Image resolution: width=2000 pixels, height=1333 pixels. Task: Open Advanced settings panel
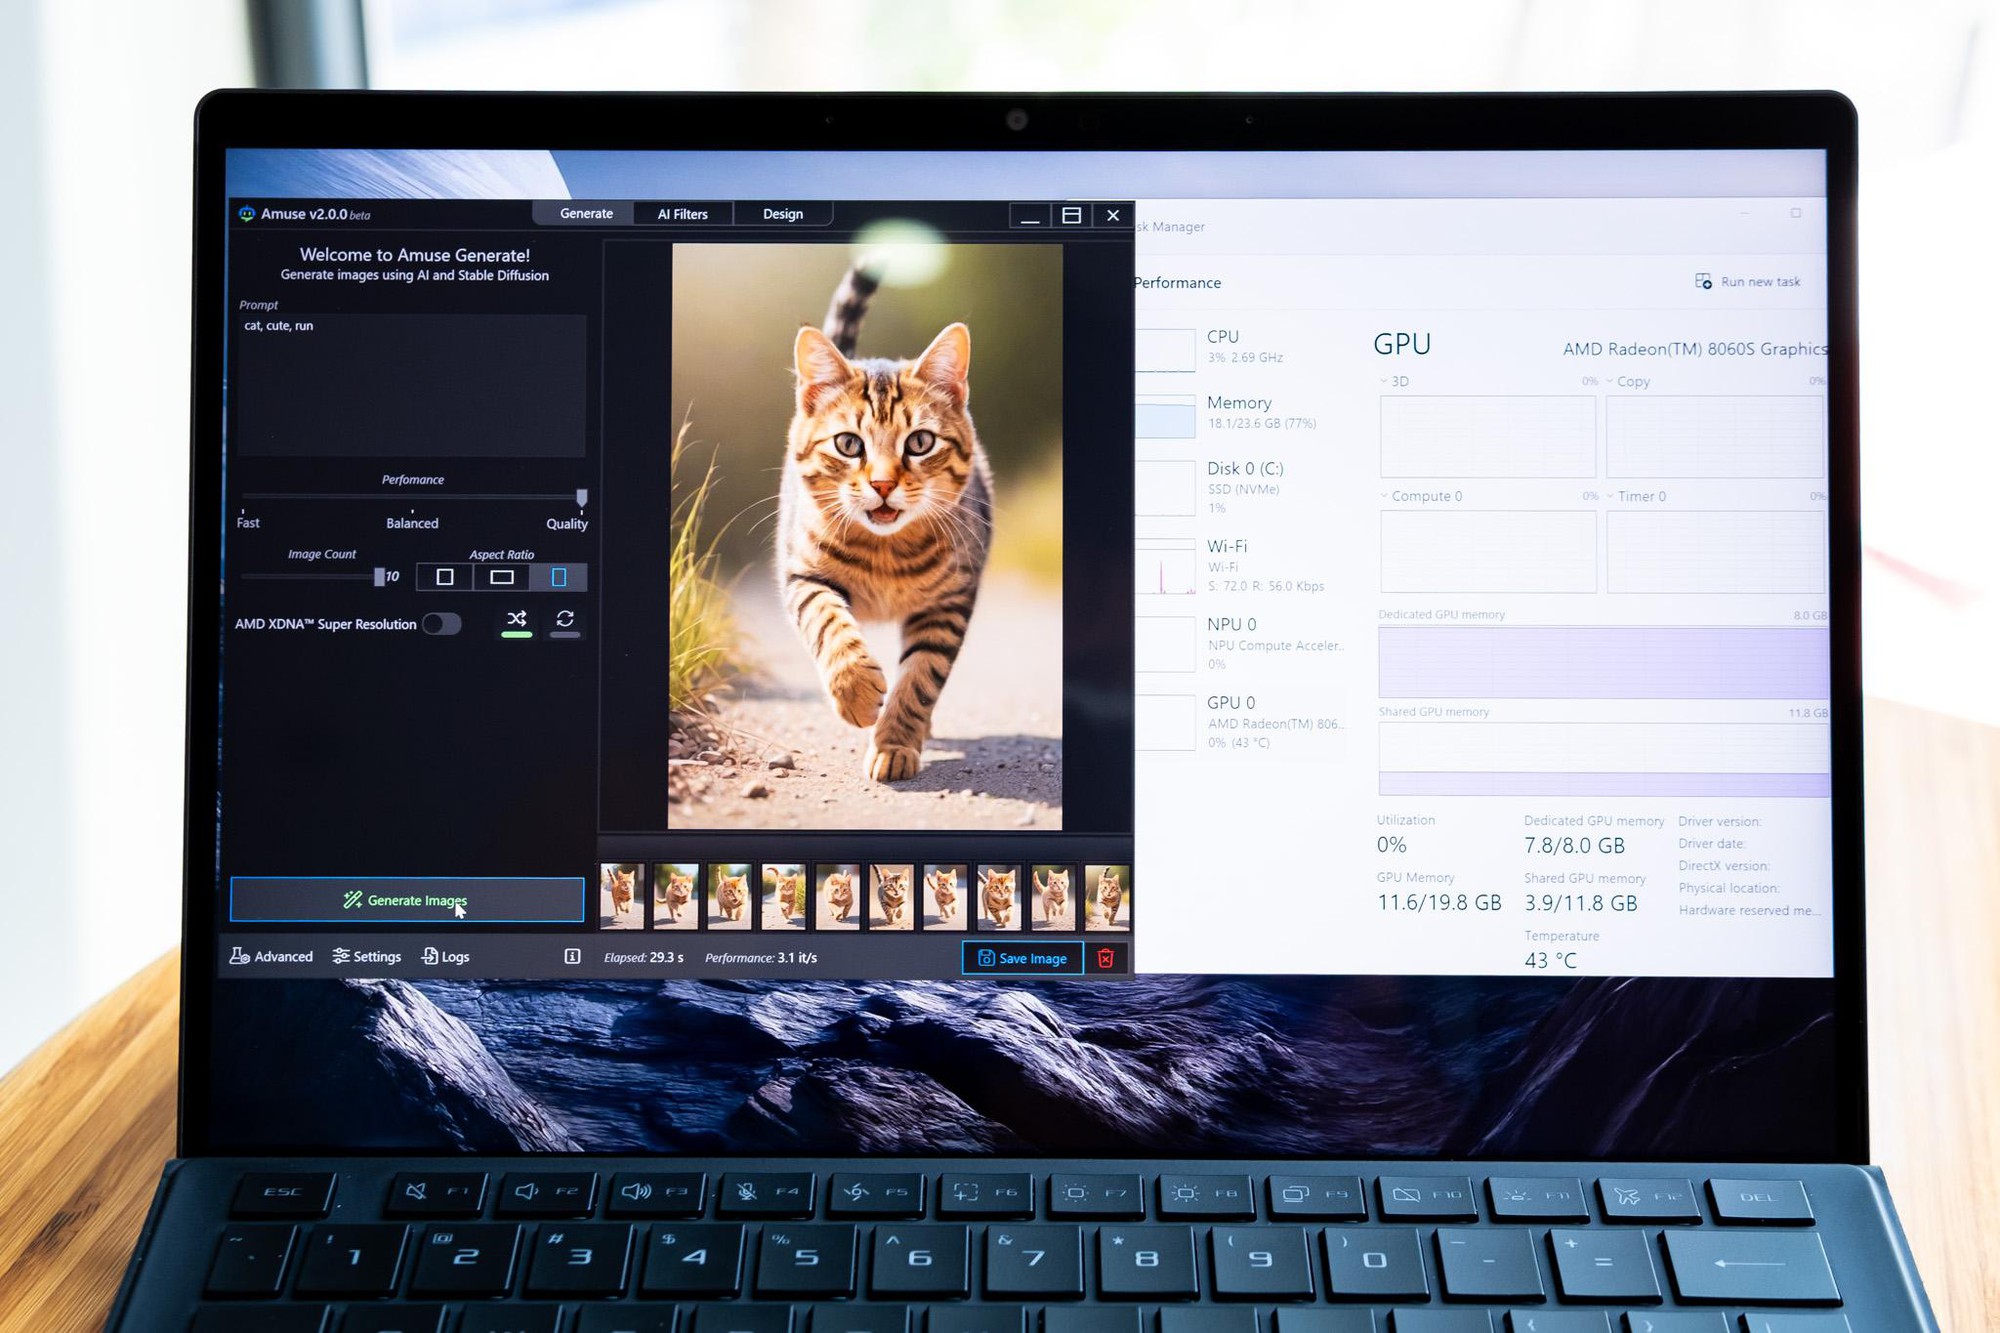(275, 957)
